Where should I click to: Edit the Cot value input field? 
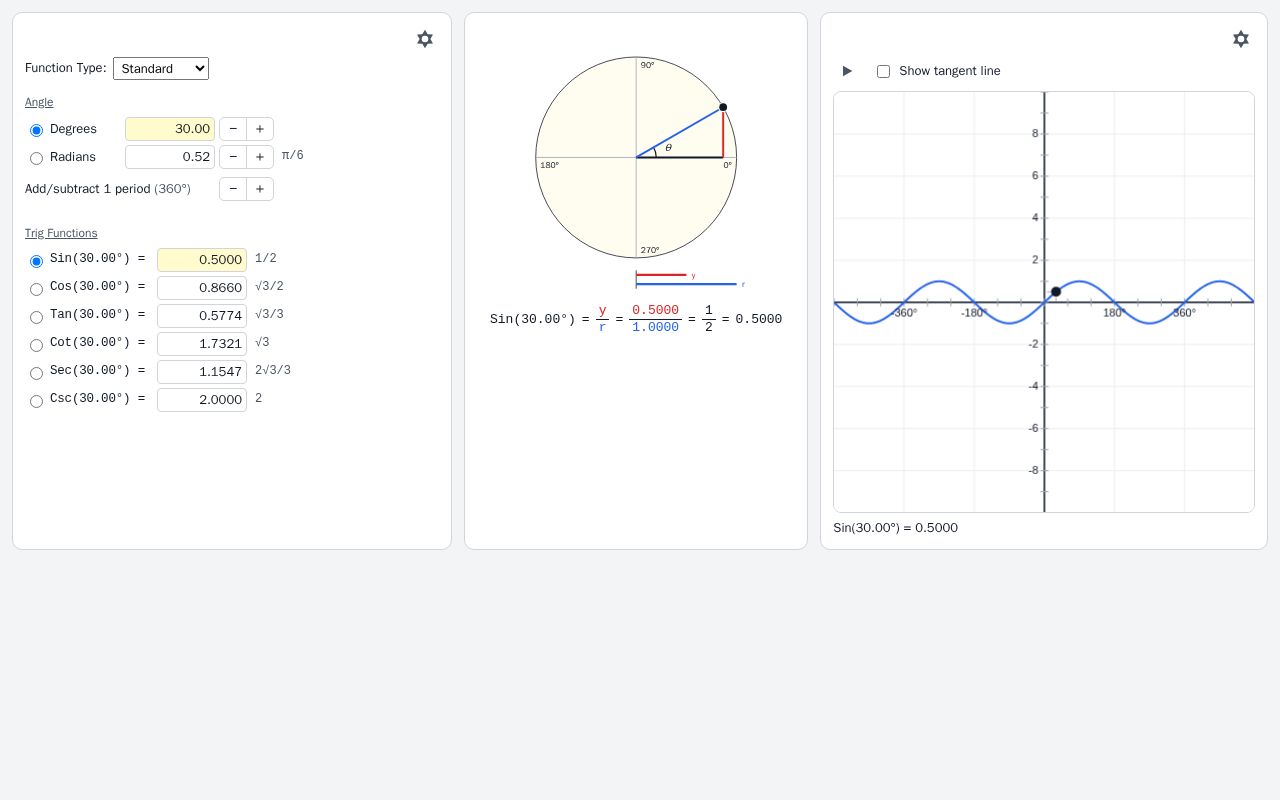[x=202, y=344]
